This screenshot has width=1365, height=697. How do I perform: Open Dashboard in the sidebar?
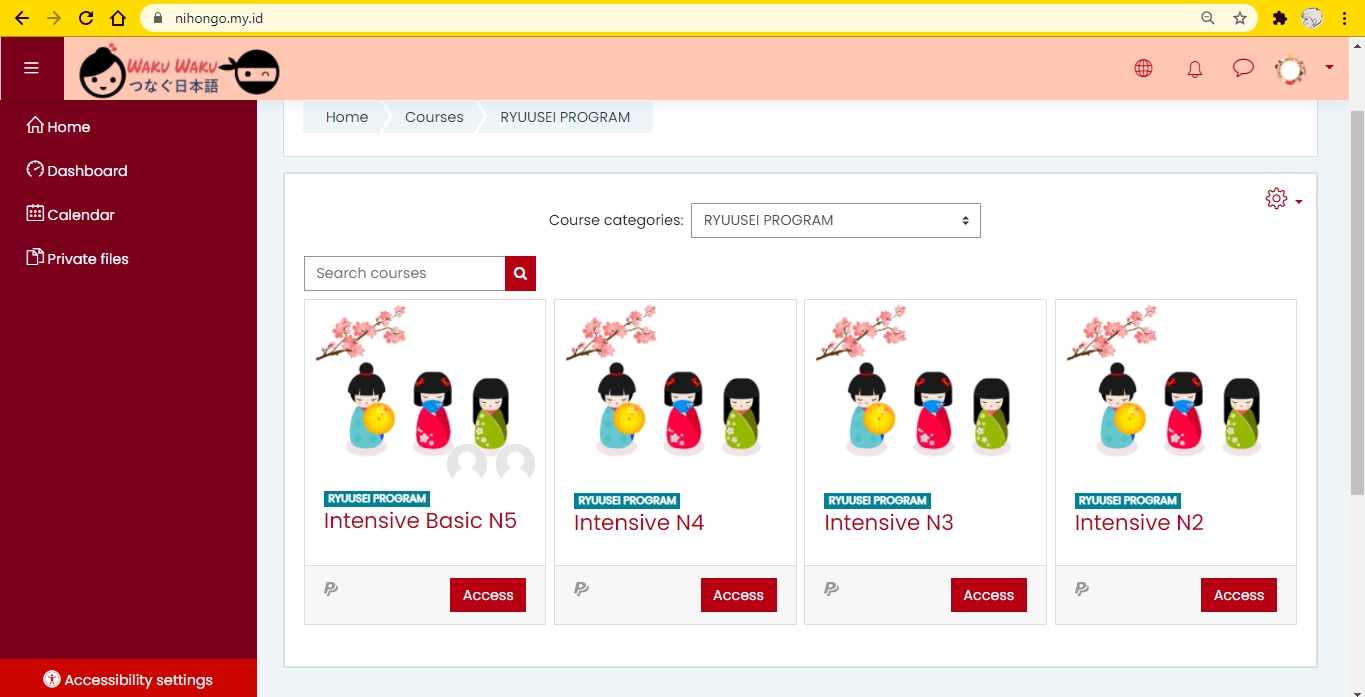[x=77, y=171]
